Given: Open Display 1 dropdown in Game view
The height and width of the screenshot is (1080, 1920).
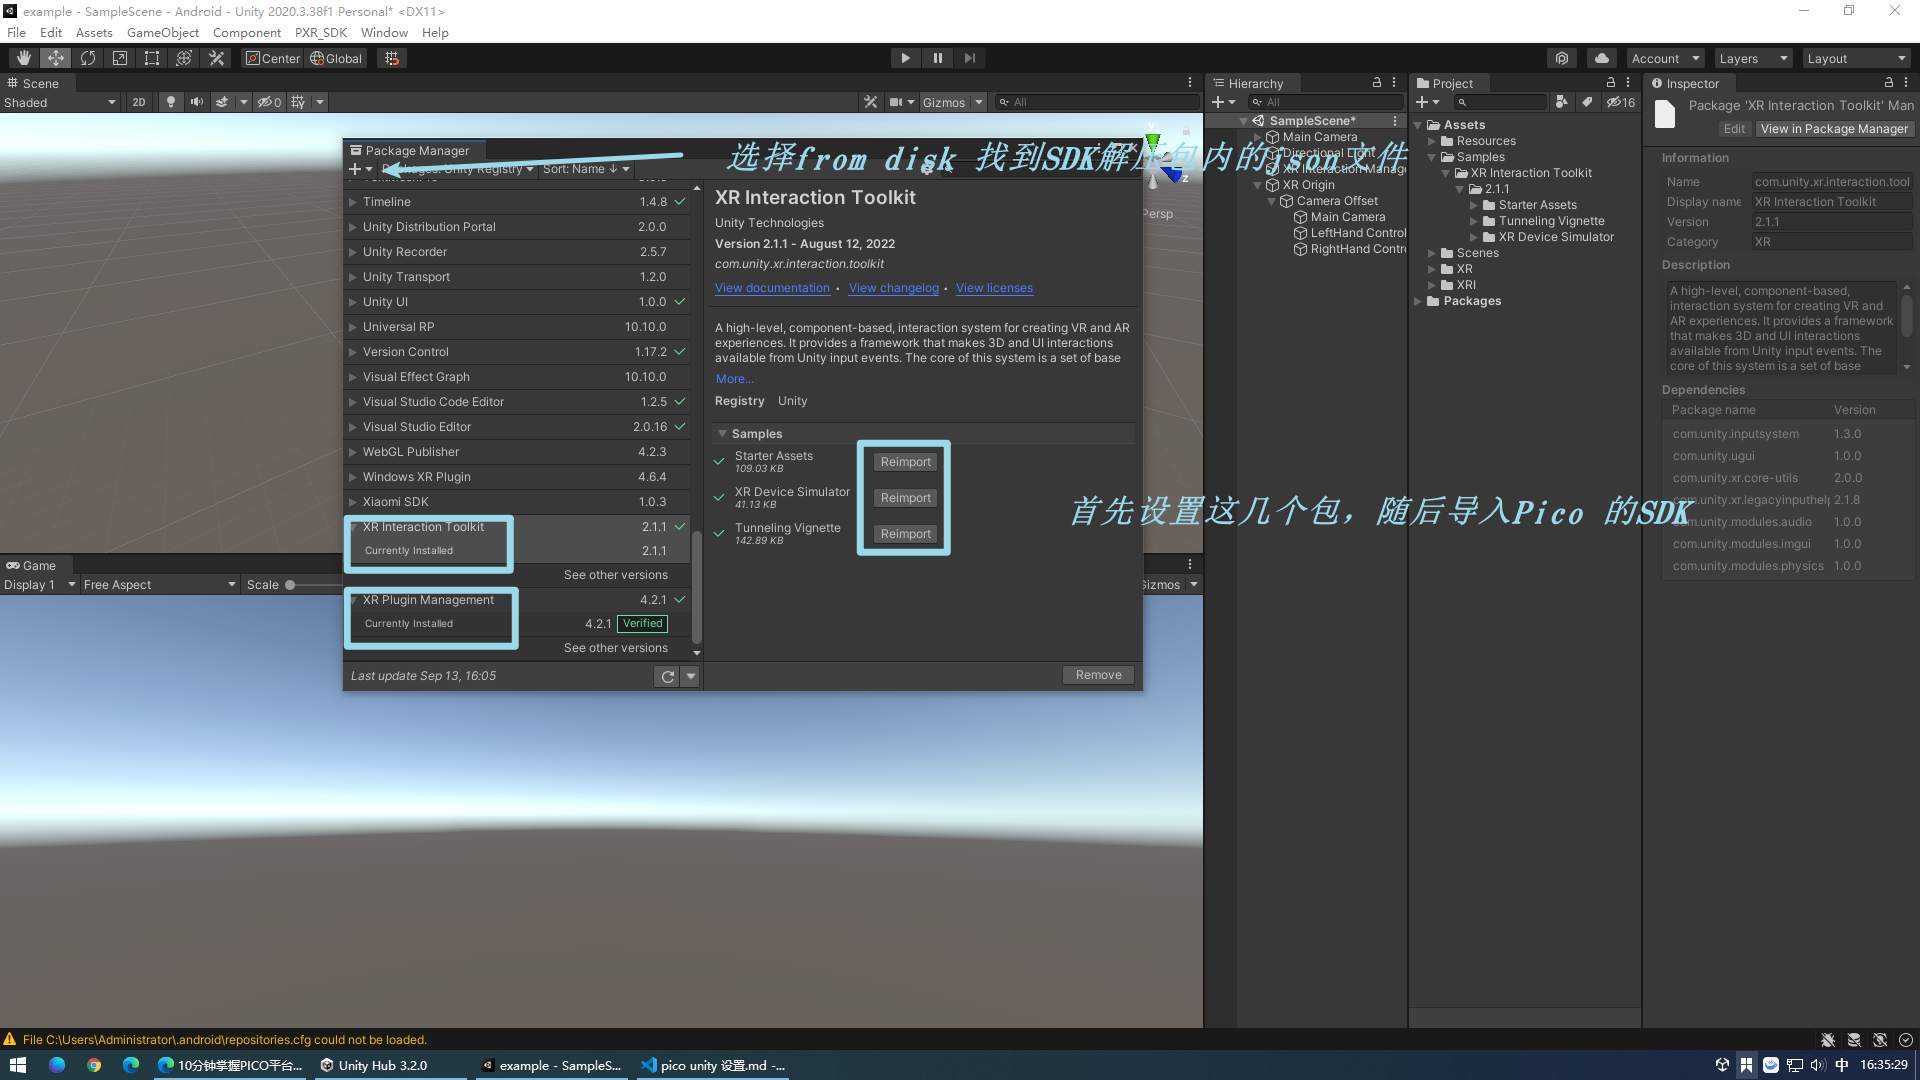Looking at the screenshot, I should [40, 585].
